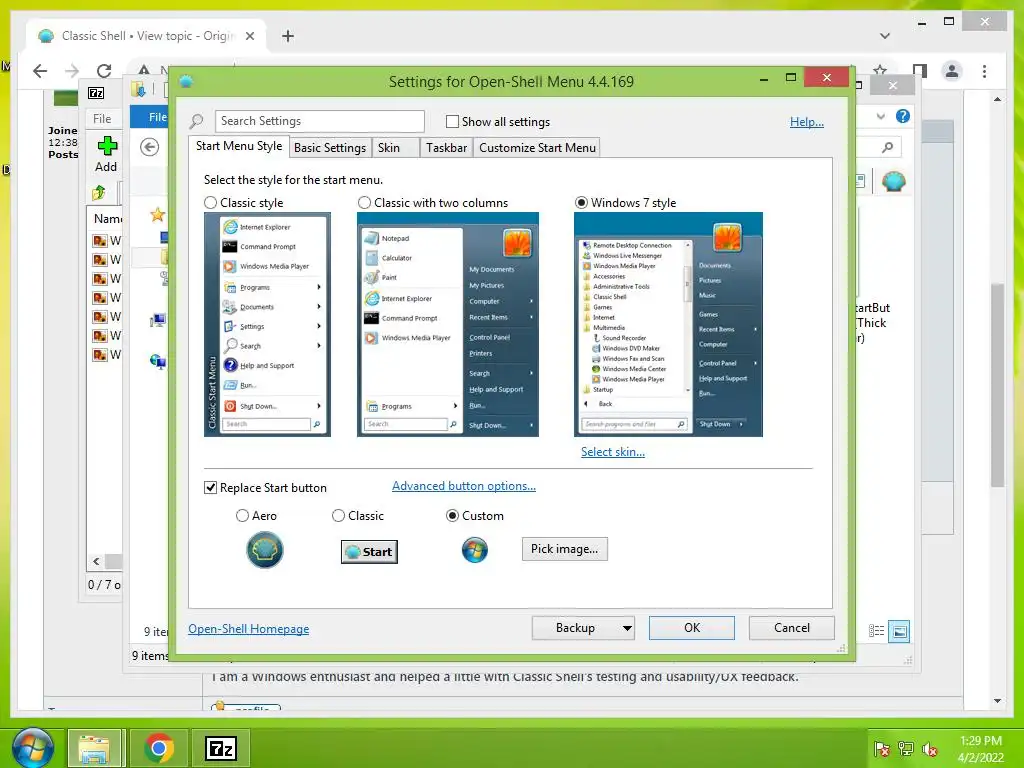
Task: Toggle the Replace Start button checkbox
Action: (x=210, y=488)
